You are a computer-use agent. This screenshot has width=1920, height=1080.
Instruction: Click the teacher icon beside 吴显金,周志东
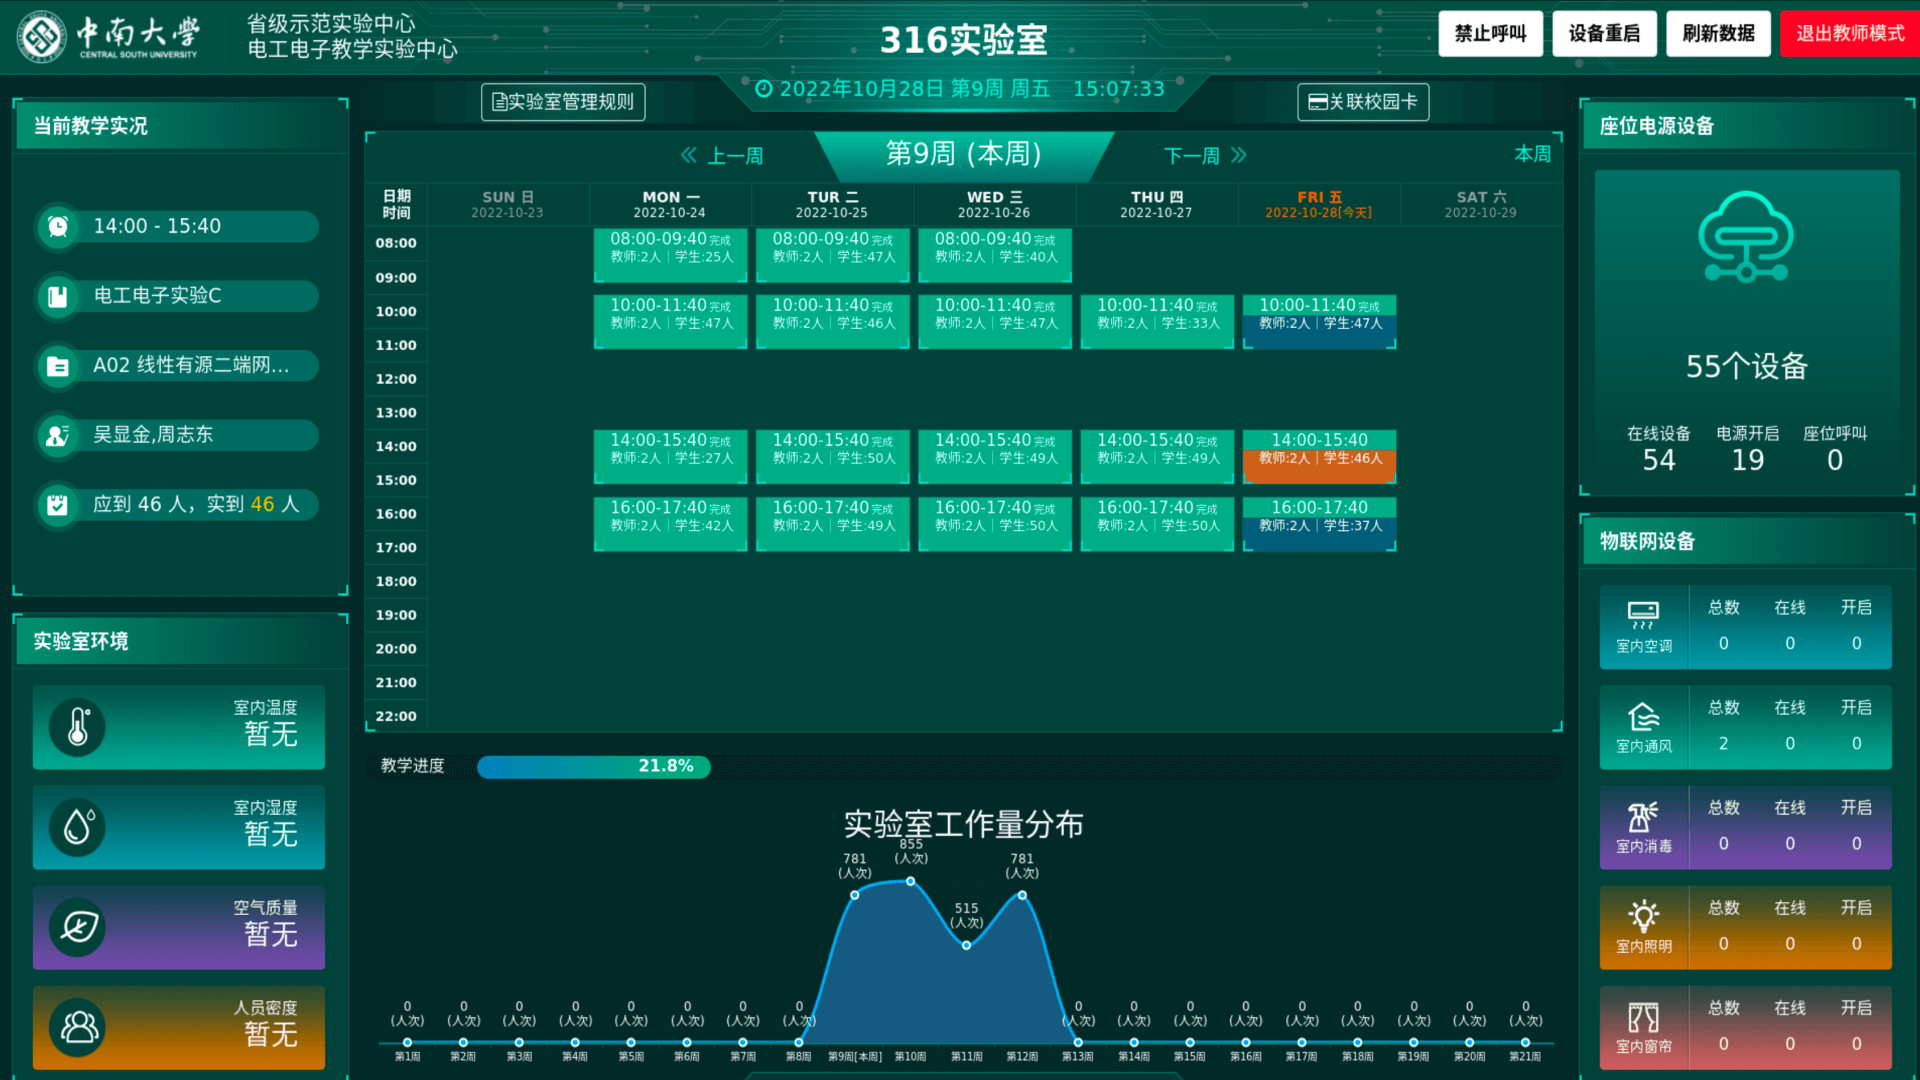(57, 435)
